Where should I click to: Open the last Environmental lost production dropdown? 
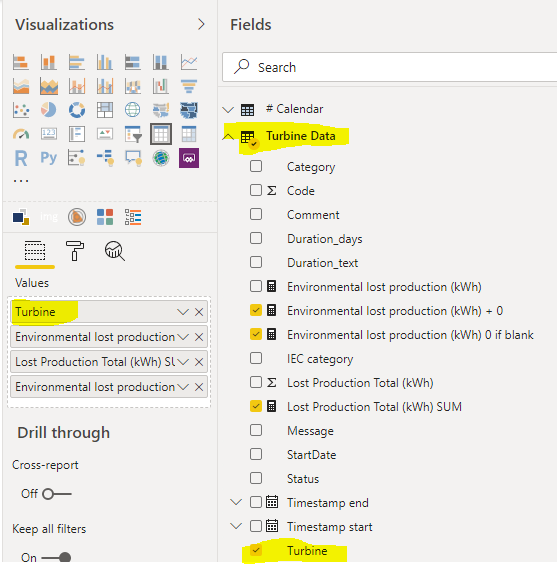click(183, 387)
